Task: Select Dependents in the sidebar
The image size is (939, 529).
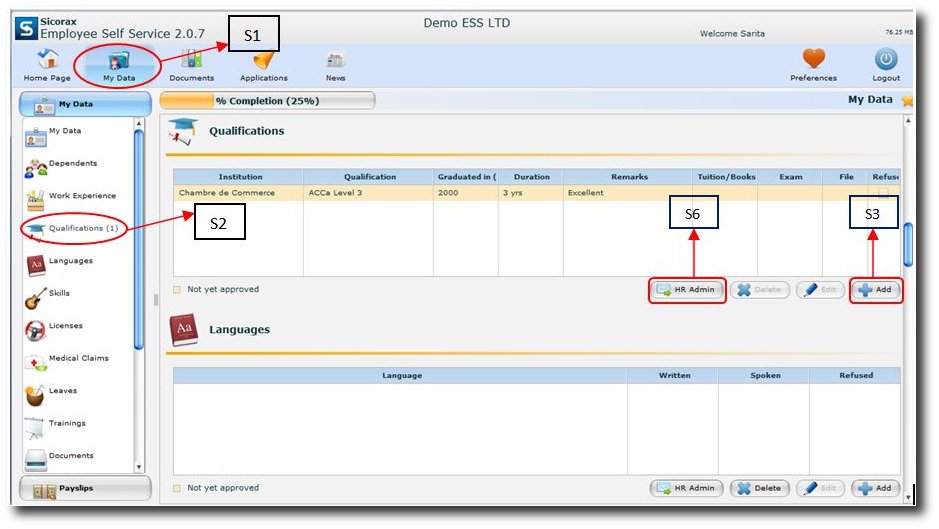Action: (72, 164)
